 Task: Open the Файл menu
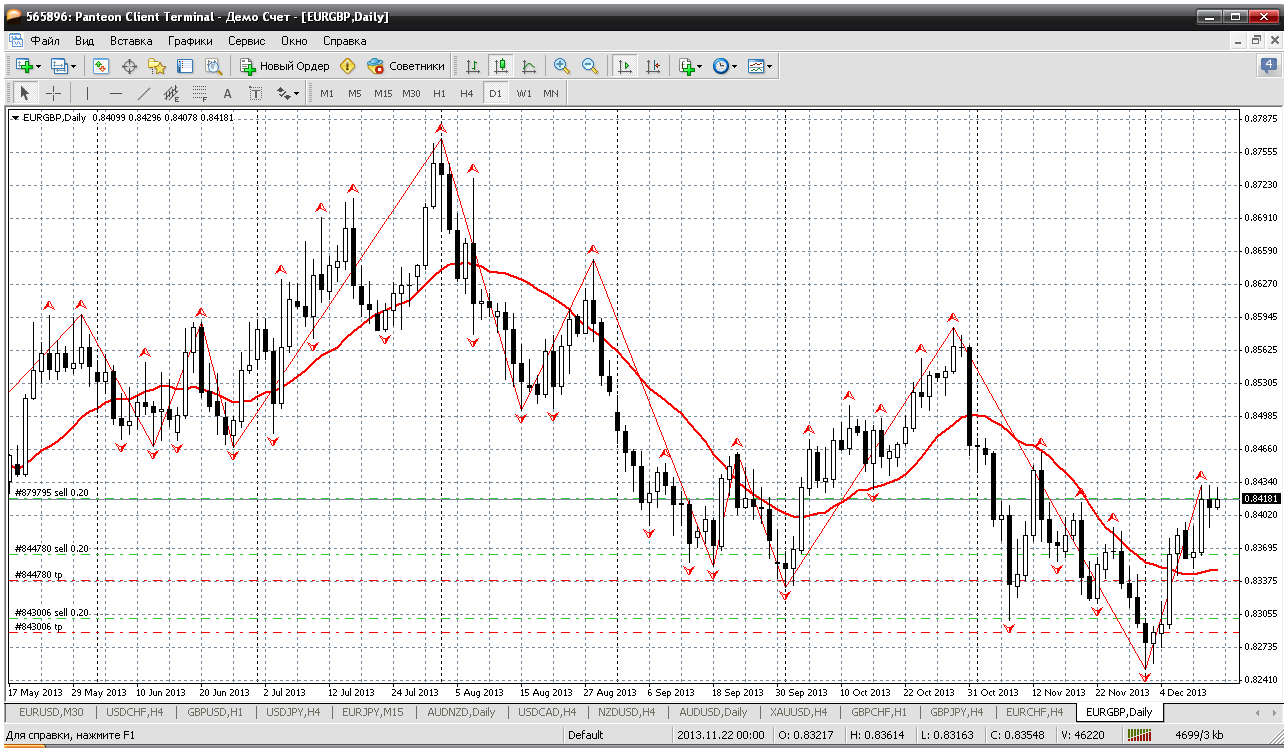coord(45,41)
